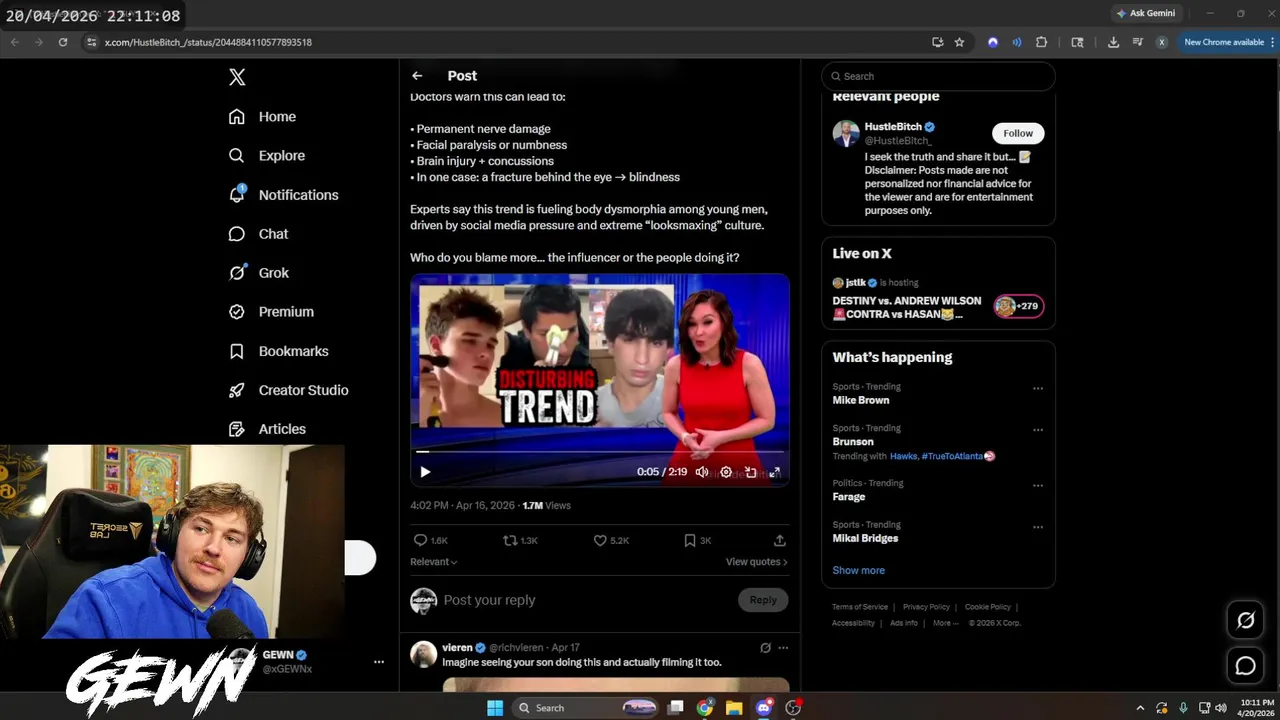
Task: Open Chrome downloads icon
Action: (1113, 42)
